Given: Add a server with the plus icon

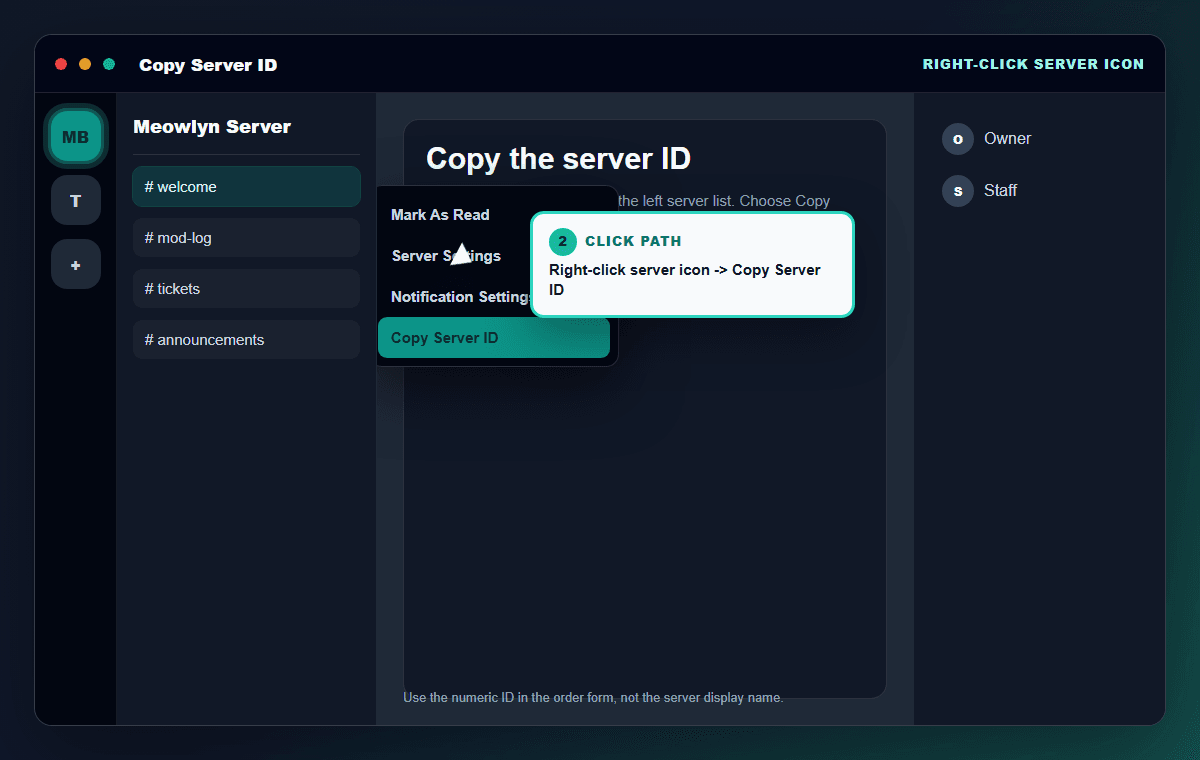Looking at the screenshot, I should coord(75,264).
